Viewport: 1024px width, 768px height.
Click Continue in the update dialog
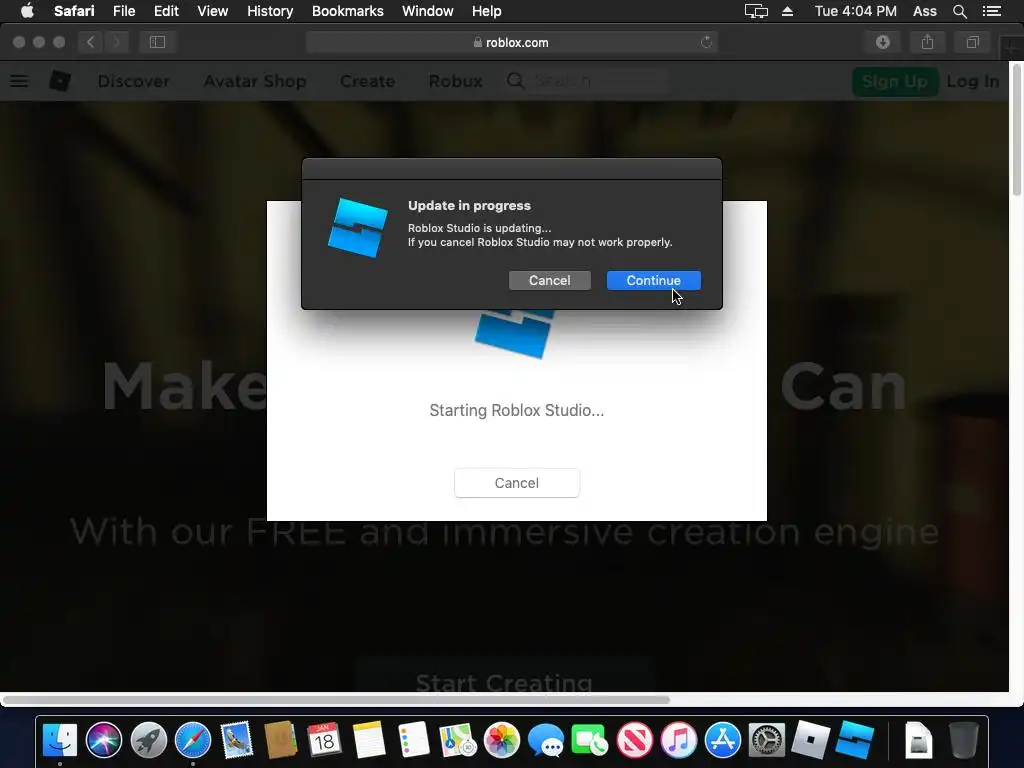[x=653, y=280]
